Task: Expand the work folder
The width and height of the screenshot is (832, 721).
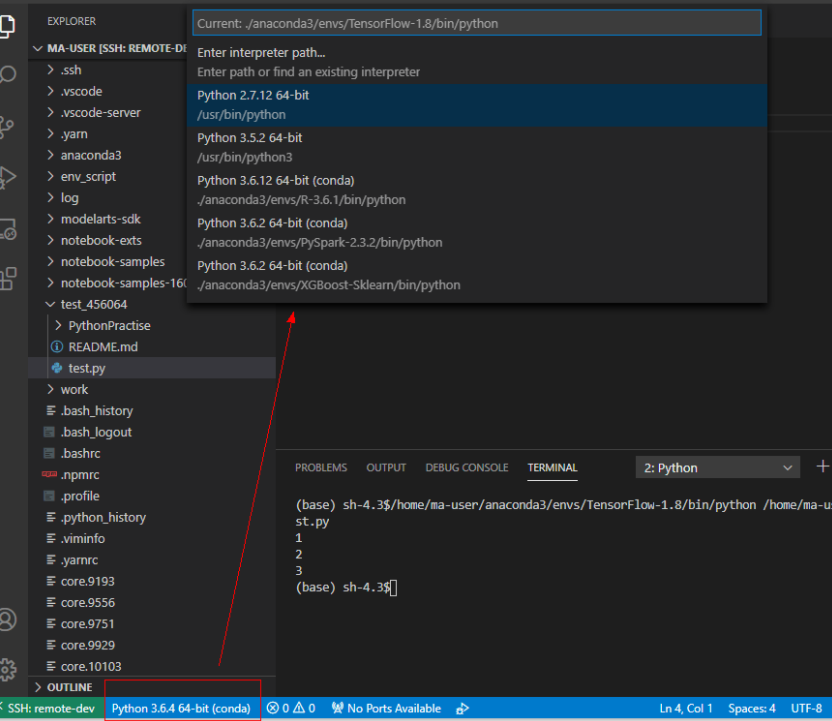Action: click(50, 389)
